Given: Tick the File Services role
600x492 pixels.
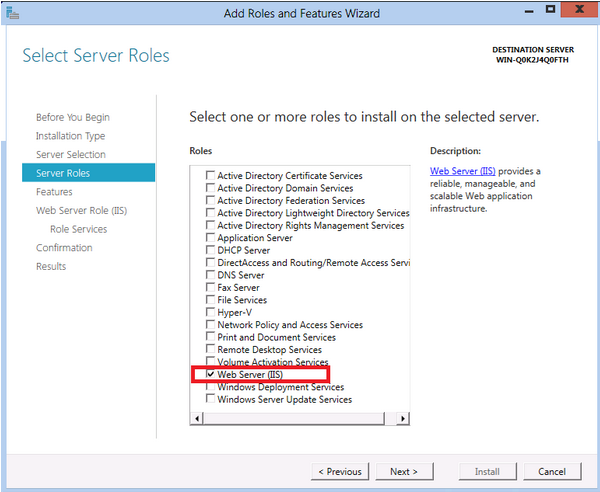Looking at the screenshot, I should pos(210,299).
